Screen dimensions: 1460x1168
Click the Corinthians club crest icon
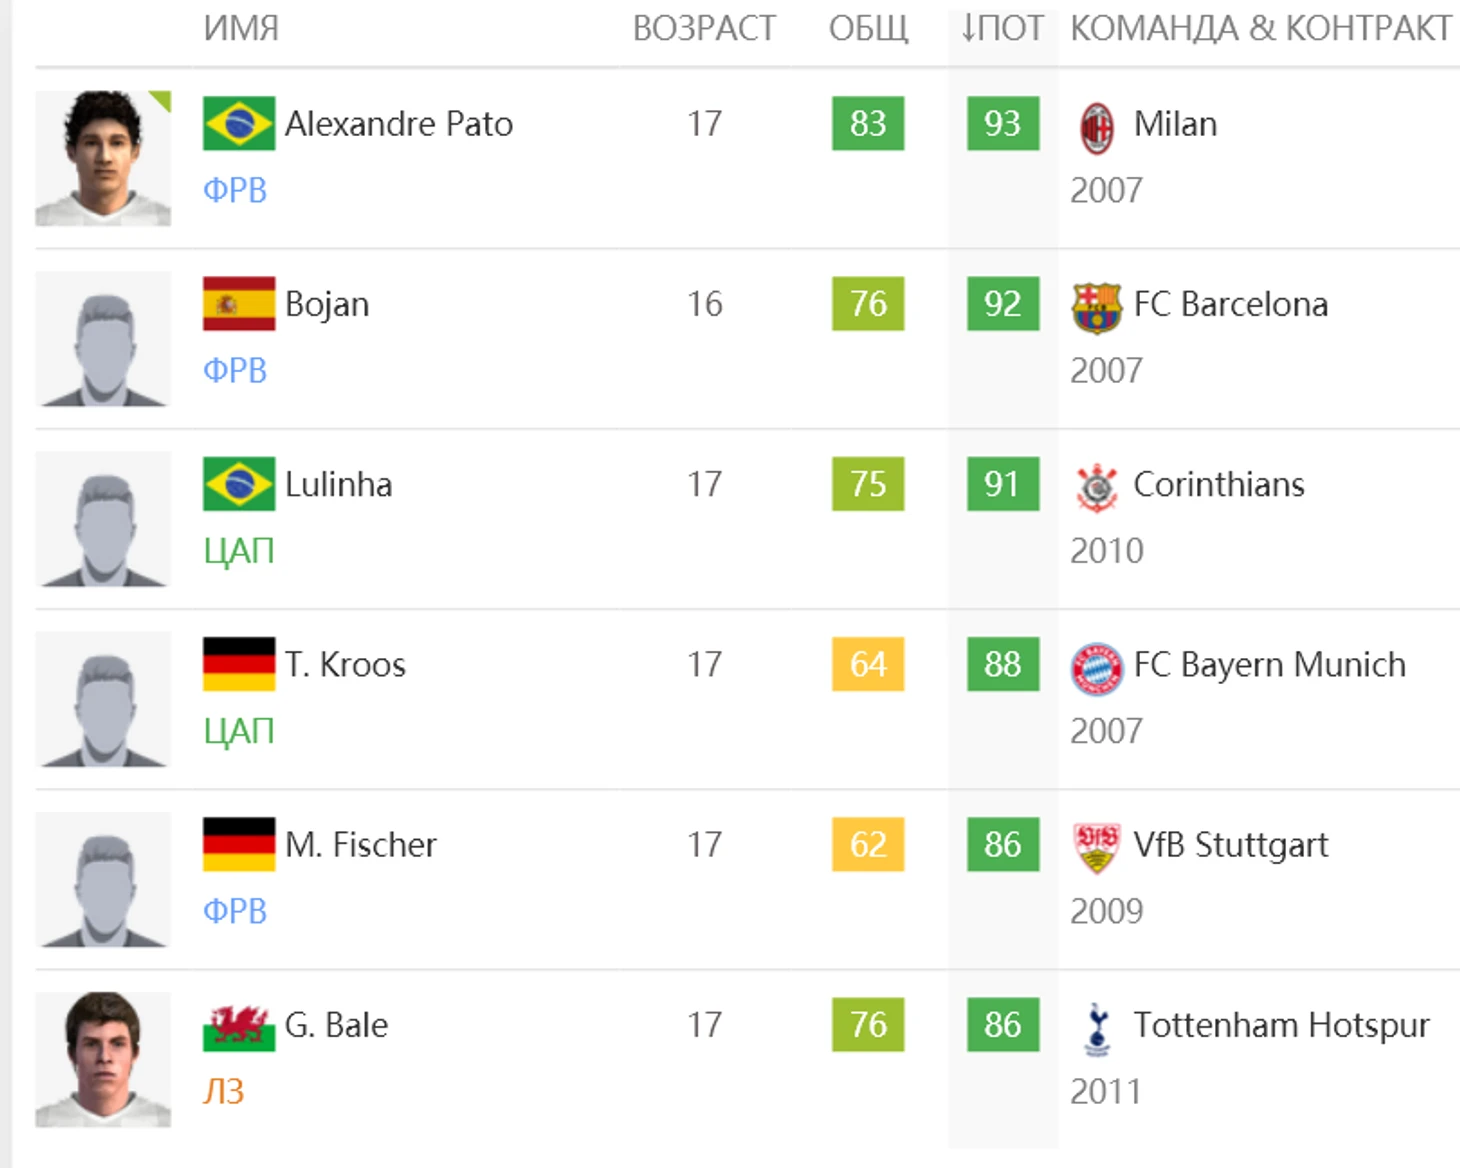click(x=1096, y=487)
